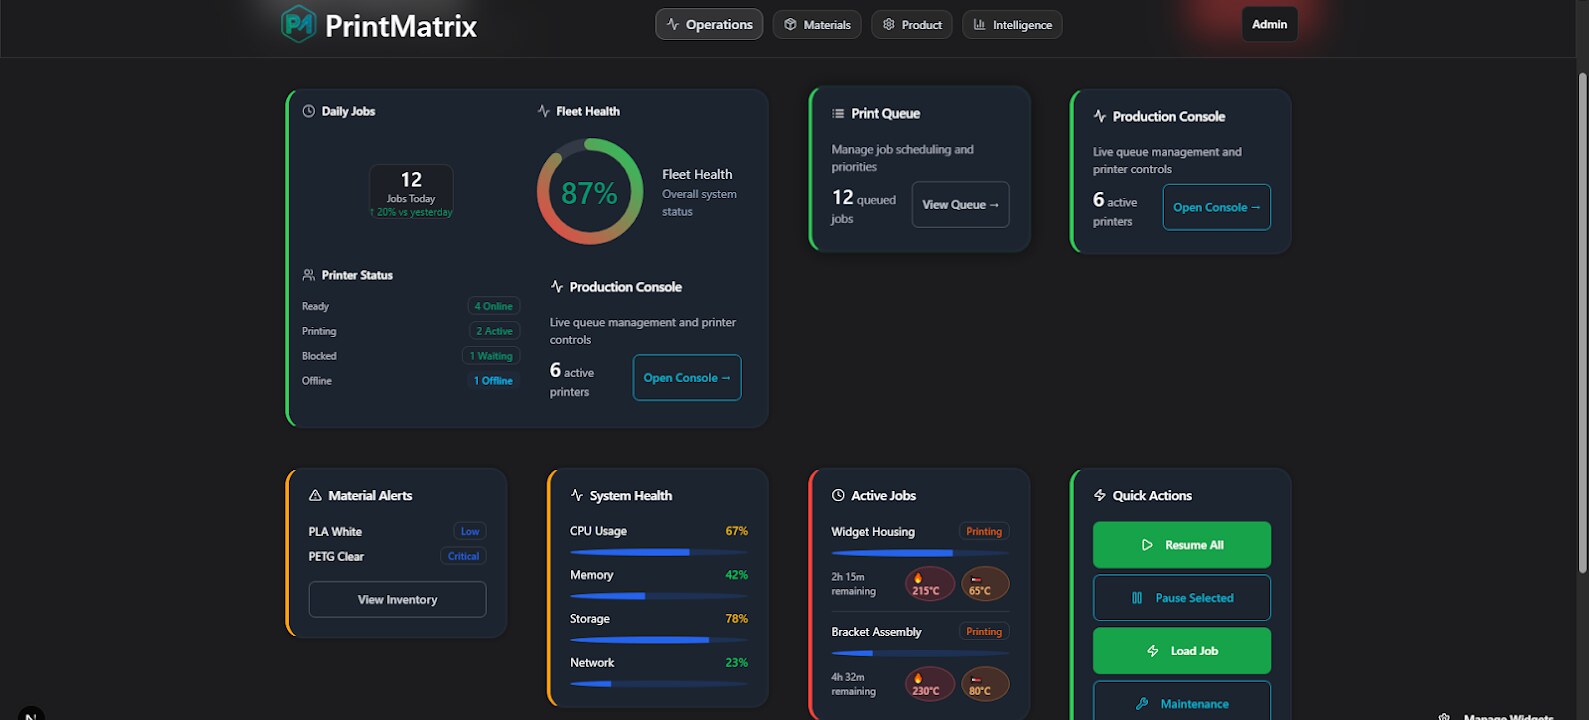
Task: Click the View Inventory button
Action: [397, 600]
